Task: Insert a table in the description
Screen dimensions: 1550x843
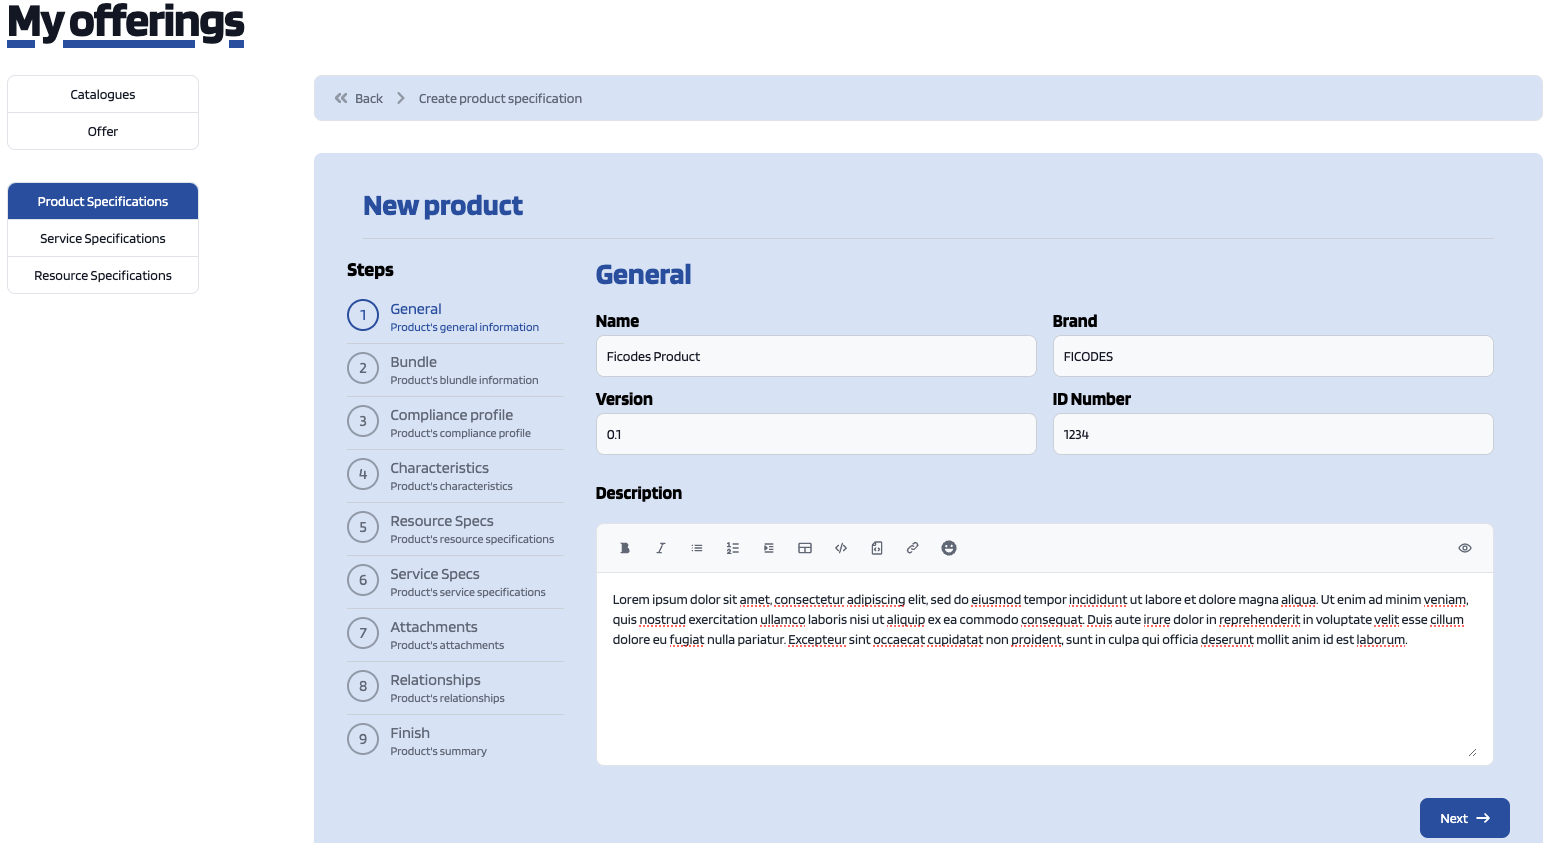Action: click(805, 548)
